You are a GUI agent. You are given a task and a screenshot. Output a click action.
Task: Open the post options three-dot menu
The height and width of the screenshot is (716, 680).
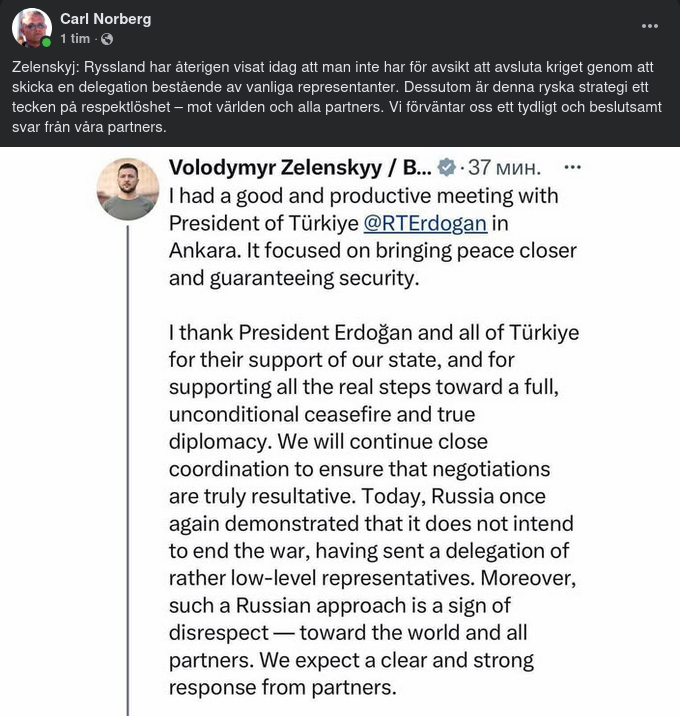point(649,27)
